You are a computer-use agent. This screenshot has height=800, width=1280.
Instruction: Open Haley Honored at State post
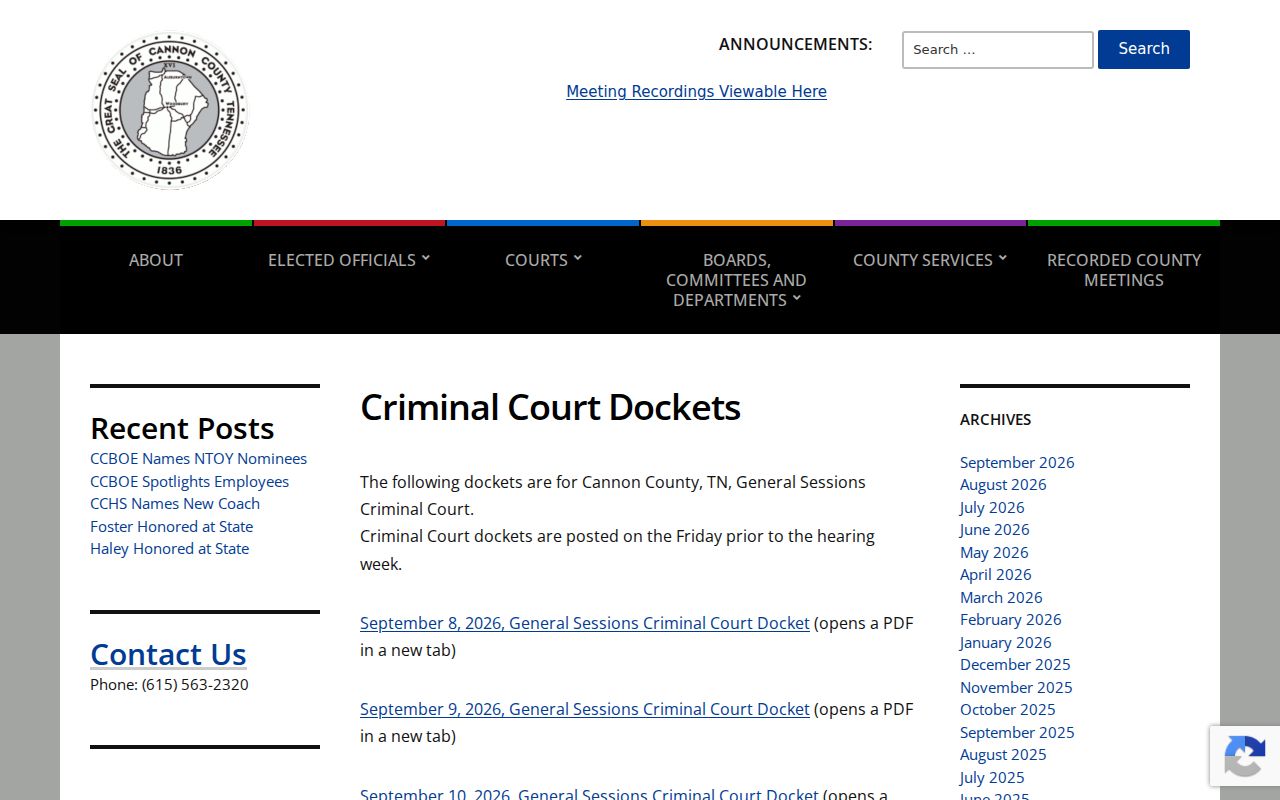click(x=169, y=549)
